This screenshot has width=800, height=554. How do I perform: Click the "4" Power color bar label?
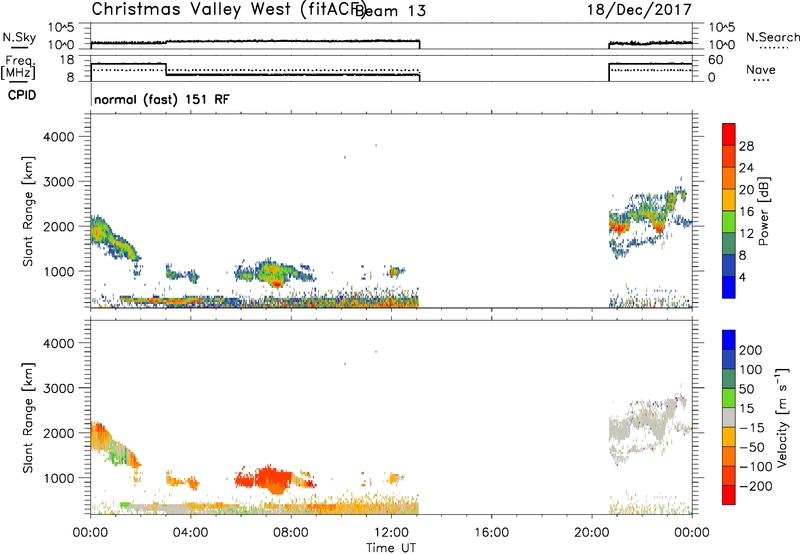(742, 277)
